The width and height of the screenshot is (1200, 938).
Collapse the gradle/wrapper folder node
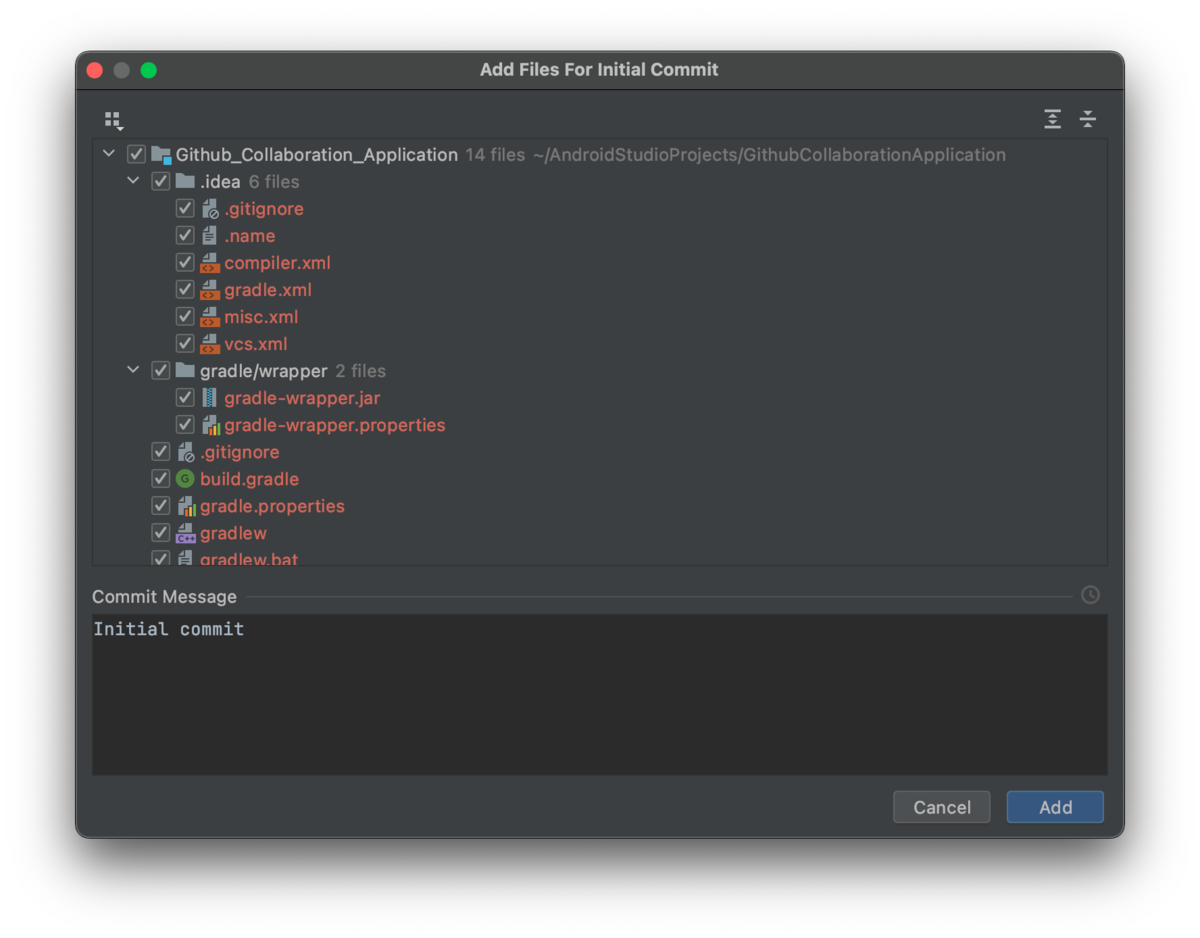point(133,370)
